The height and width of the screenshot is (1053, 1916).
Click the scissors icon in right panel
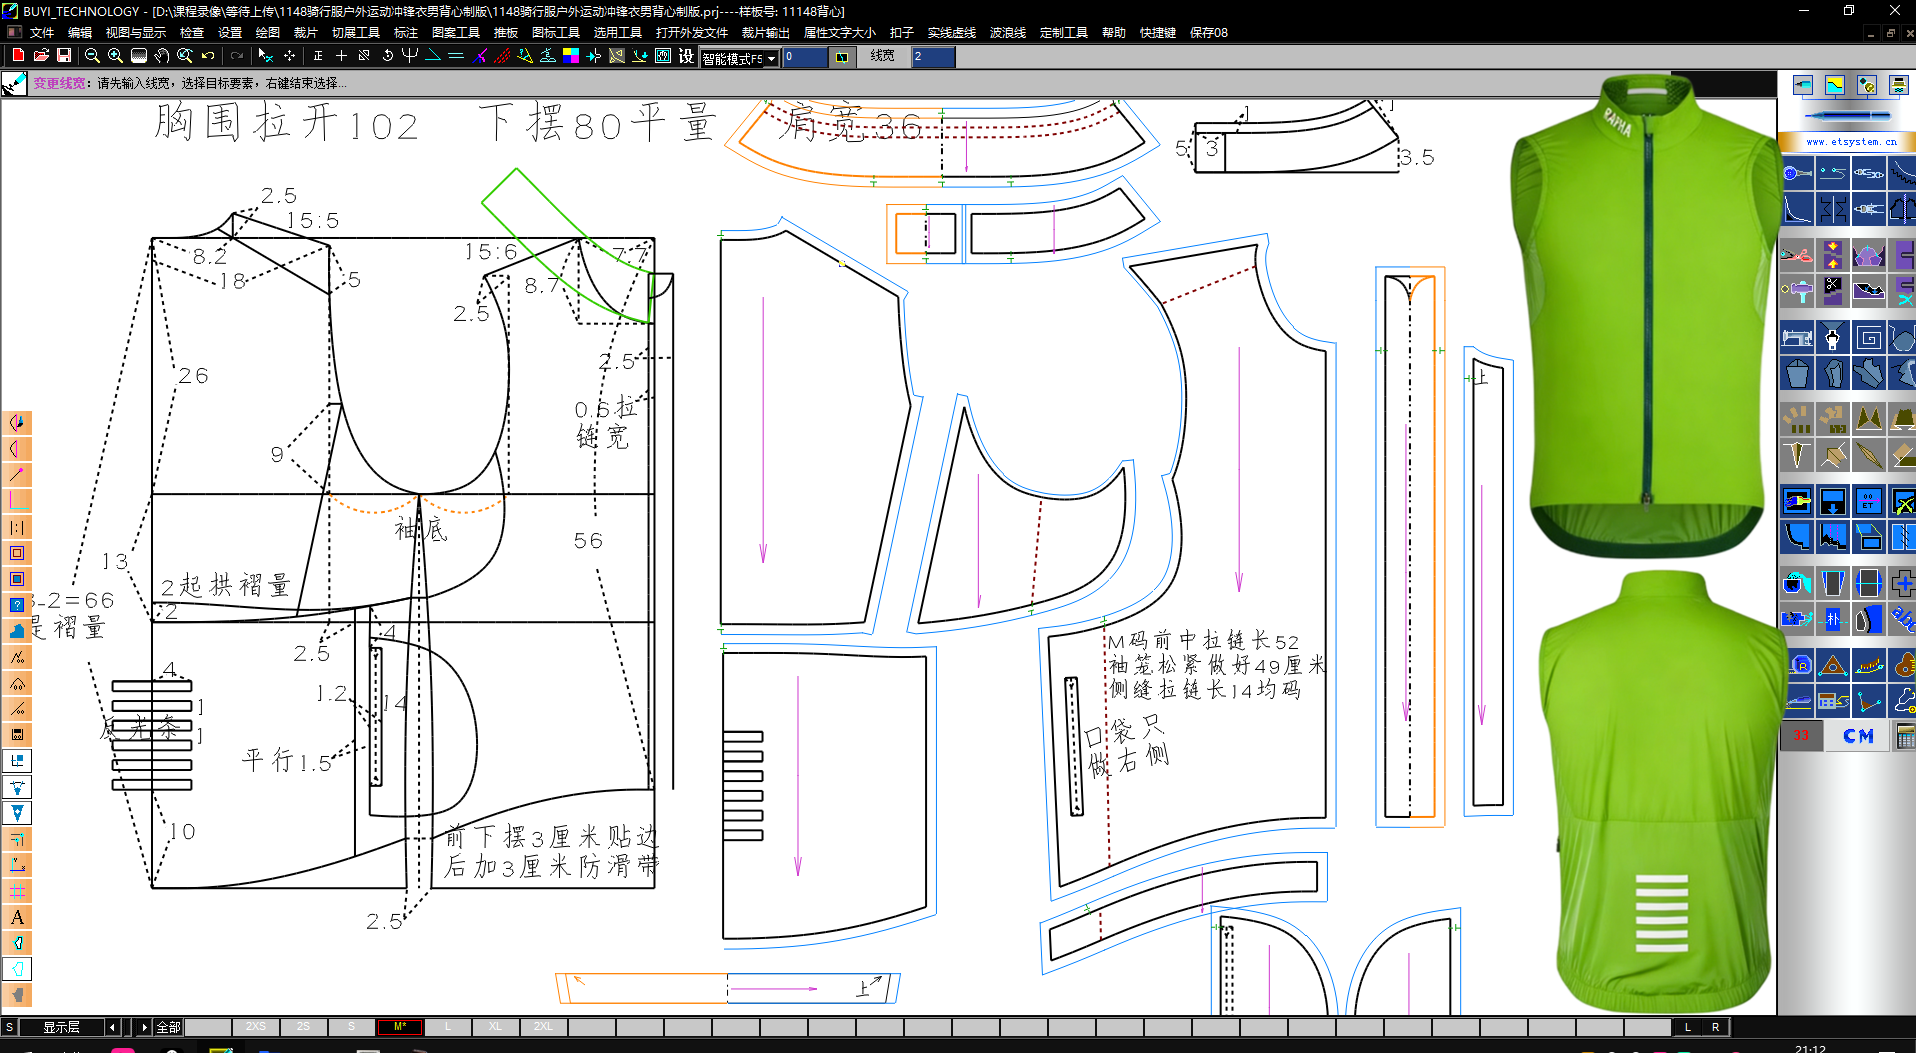coord(1797,256)
